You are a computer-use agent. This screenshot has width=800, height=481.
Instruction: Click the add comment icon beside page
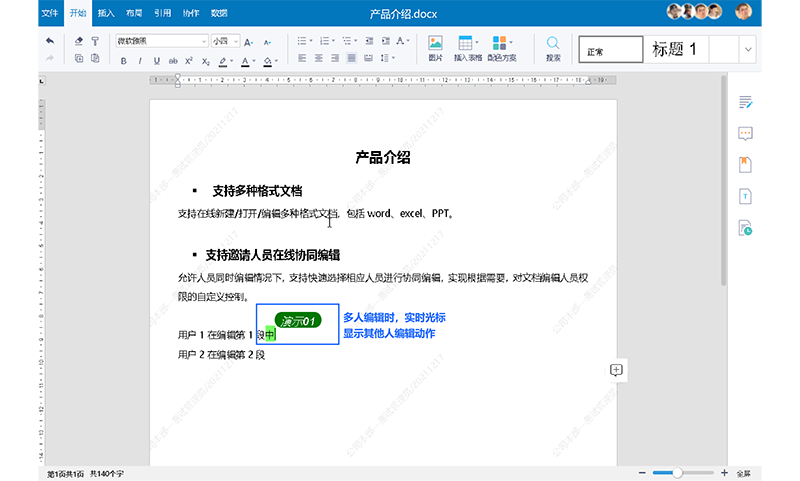(617, 370)
